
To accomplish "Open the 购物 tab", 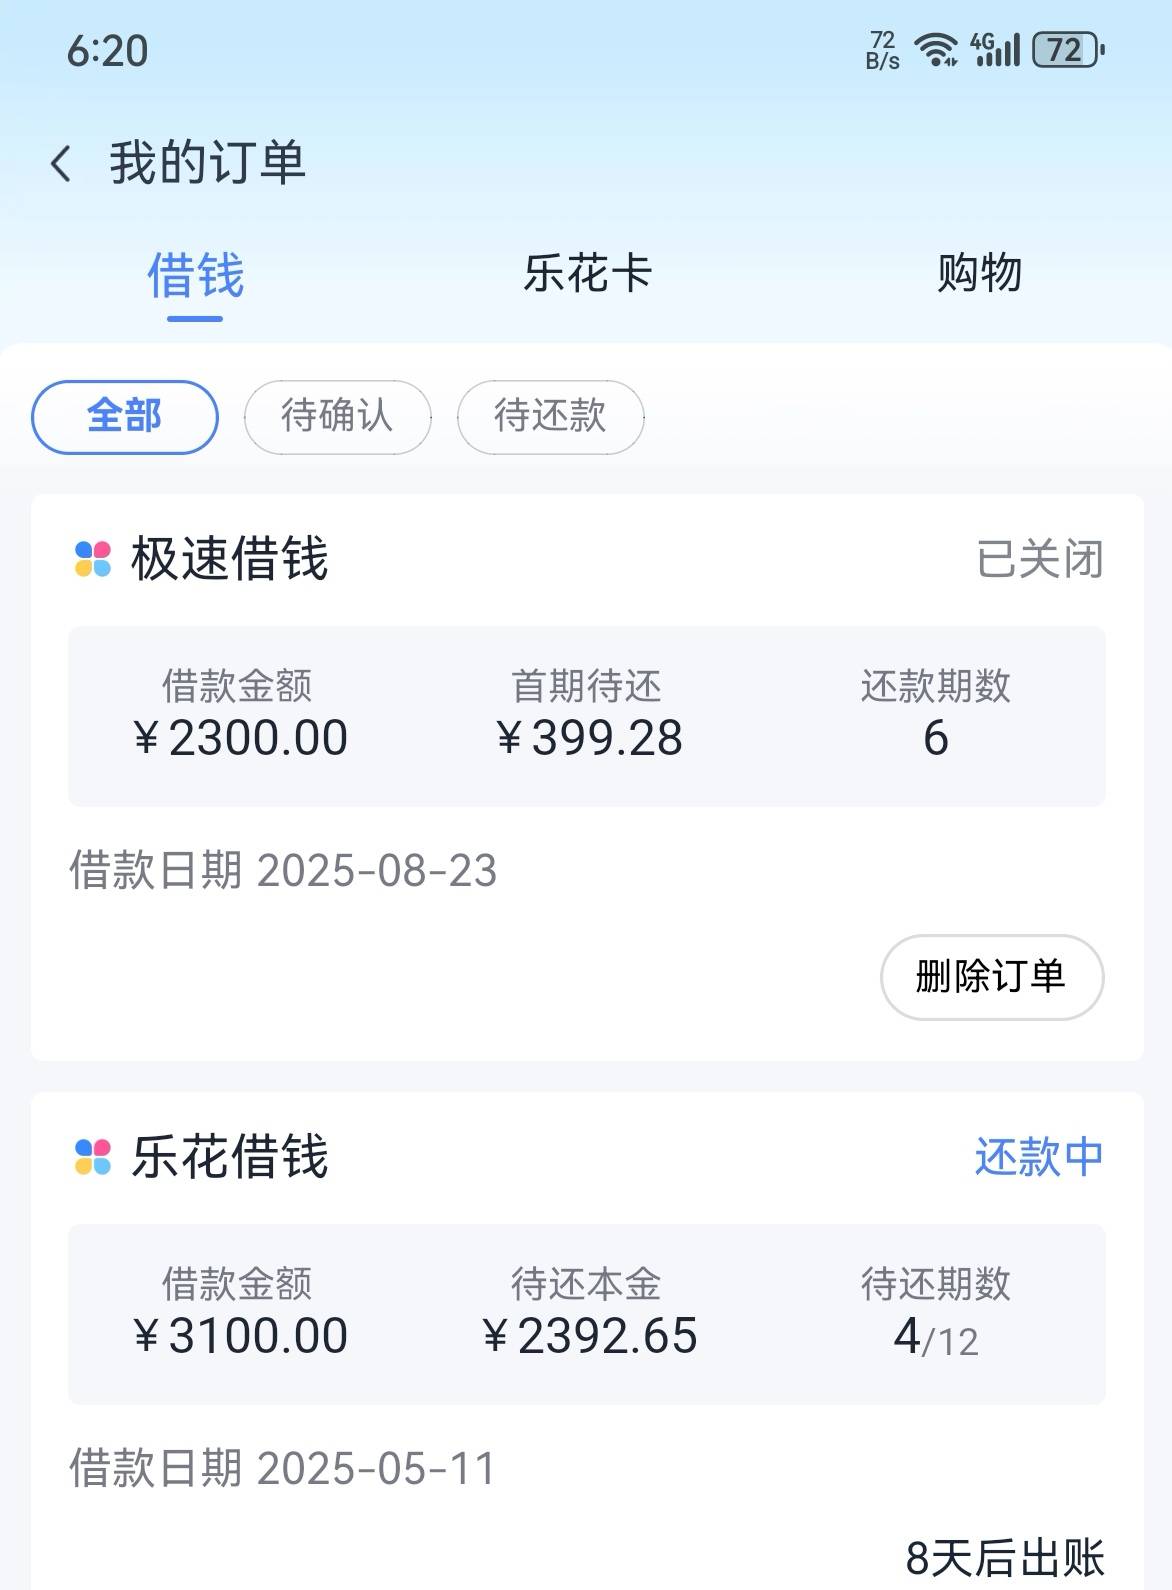I will pyautogui.click(x=979, y=274).
